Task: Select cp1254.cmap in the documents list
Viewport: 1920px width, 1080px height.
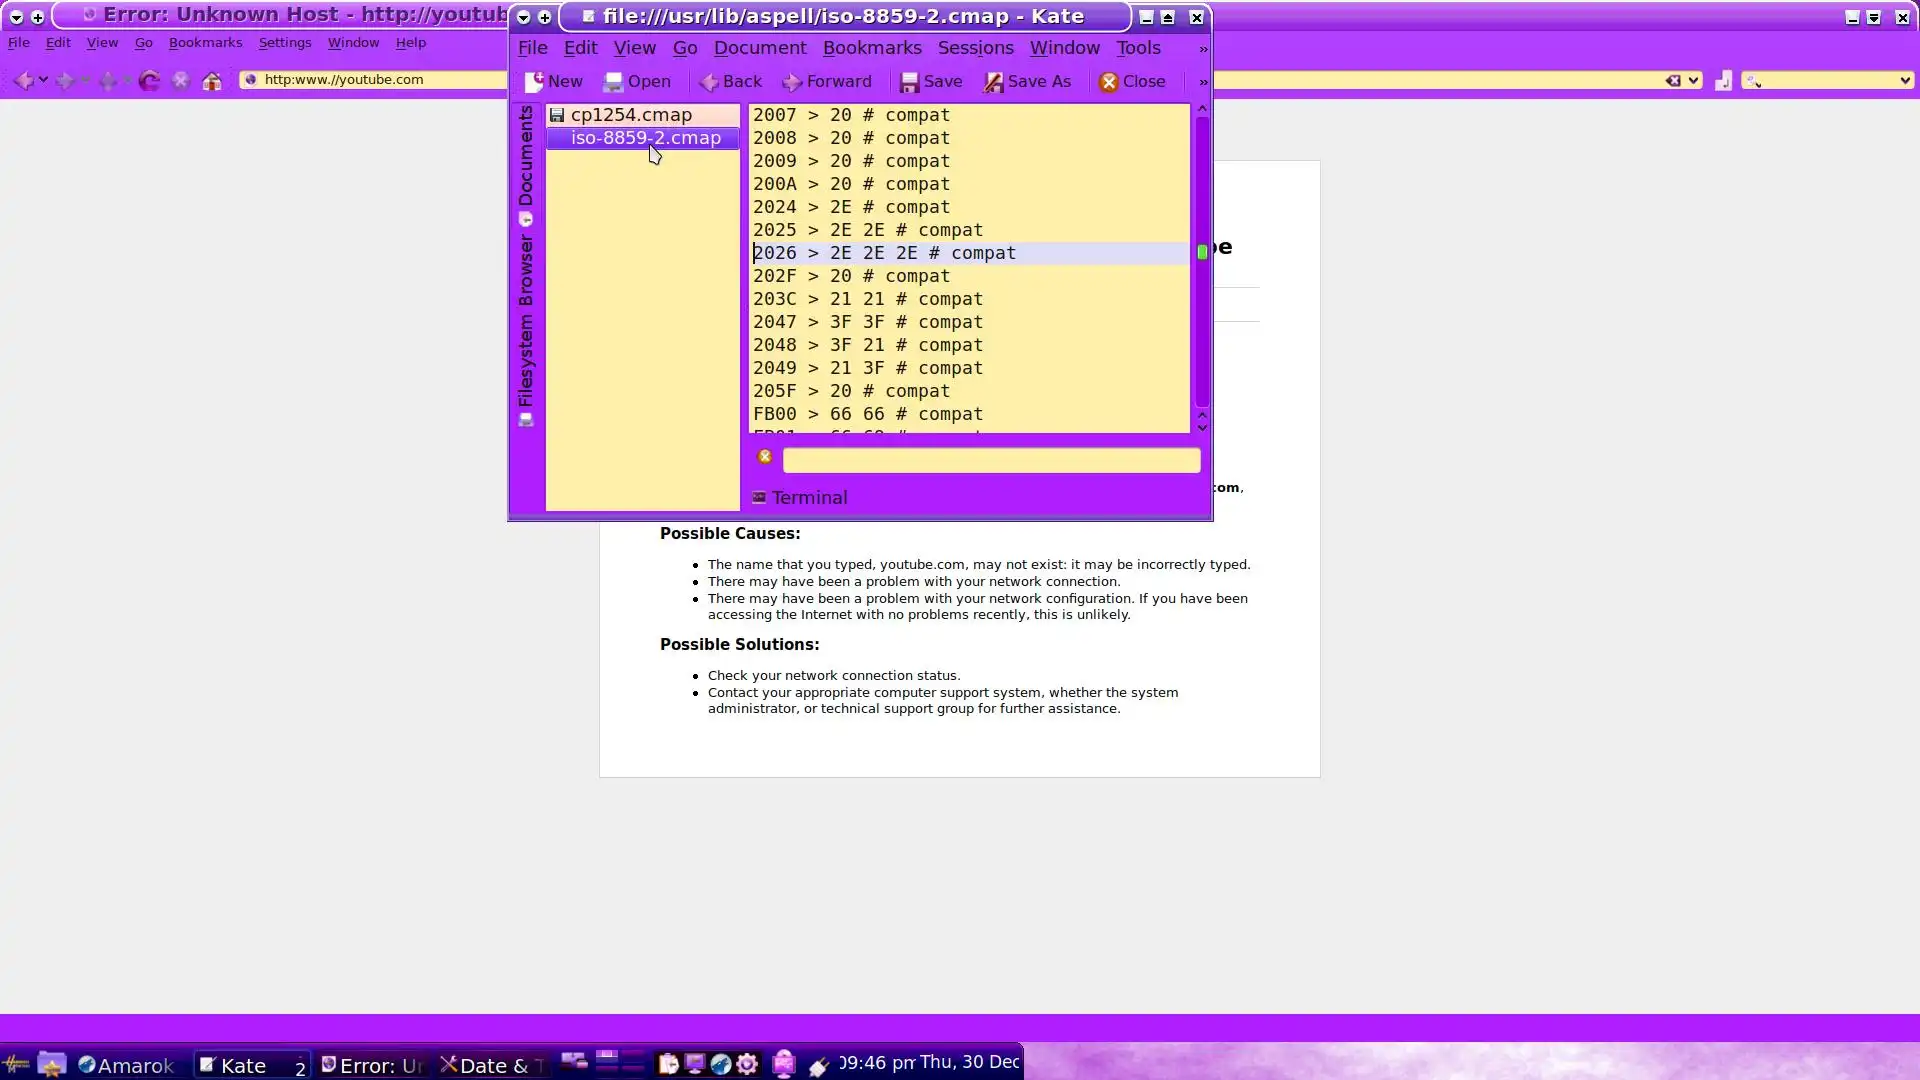Action: click(631, 115)
